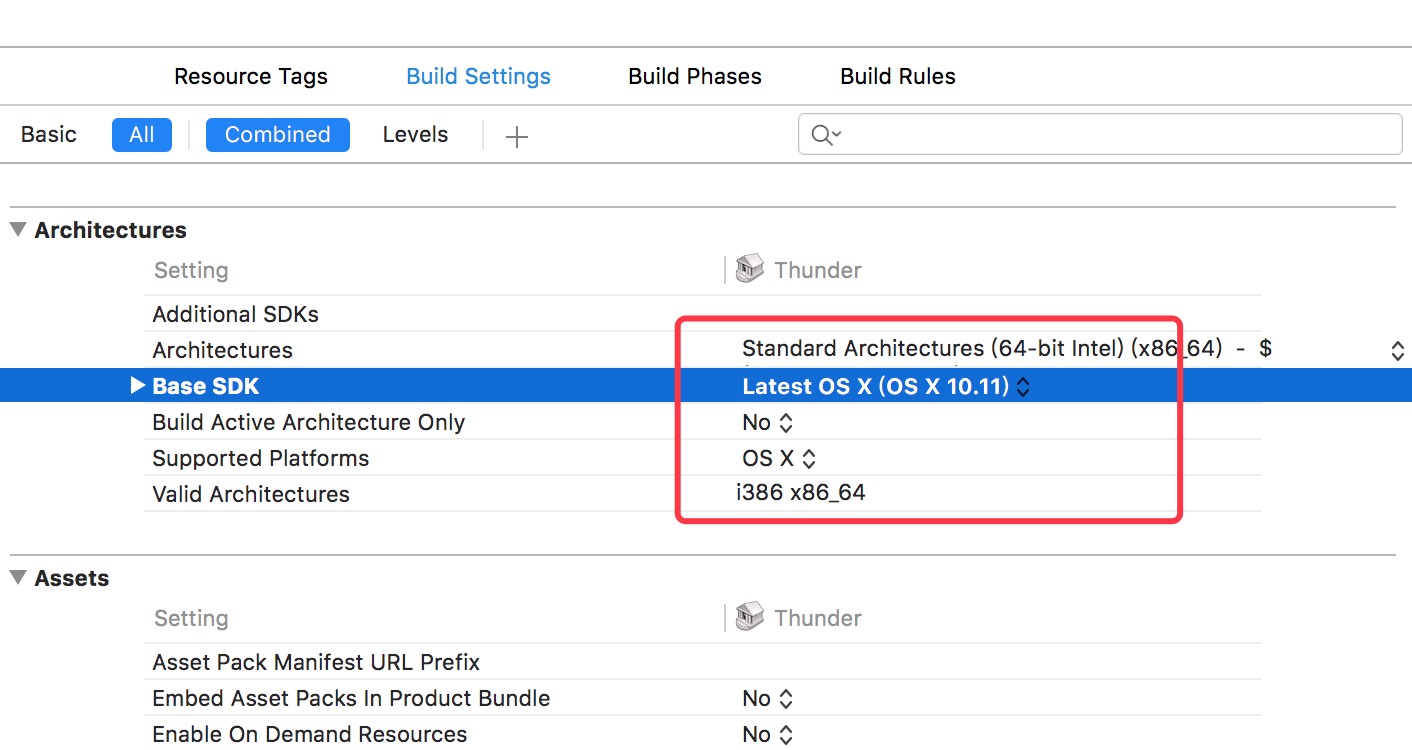Toggle Embed Asset Packs In Product Bundle value

coord(767,698)
